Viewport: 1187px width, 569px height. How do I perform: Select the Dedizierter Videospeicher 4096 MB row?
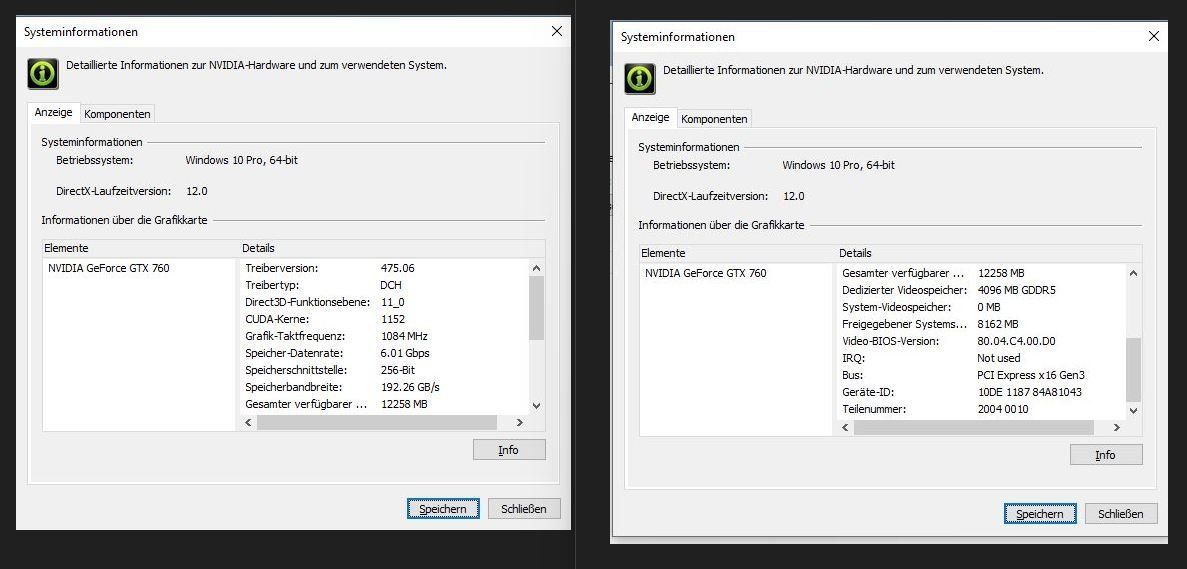(x=982, y=290)
